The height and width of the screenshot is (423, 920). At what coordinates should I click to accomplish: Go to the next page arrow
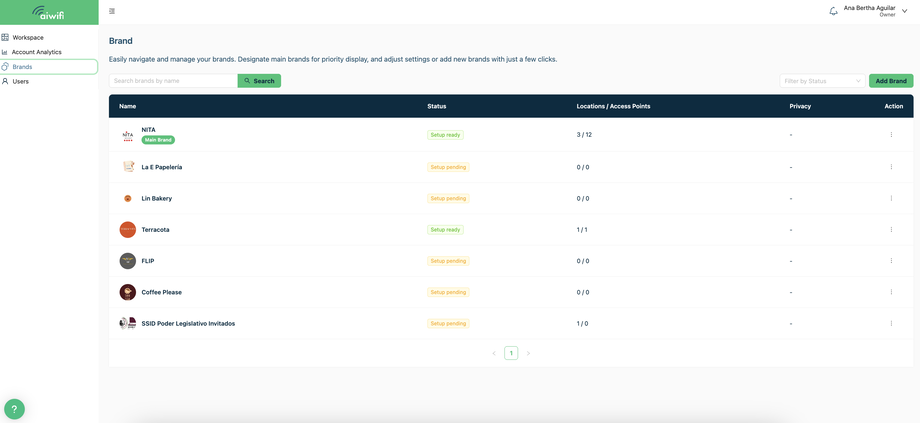[x=528, y=353]
